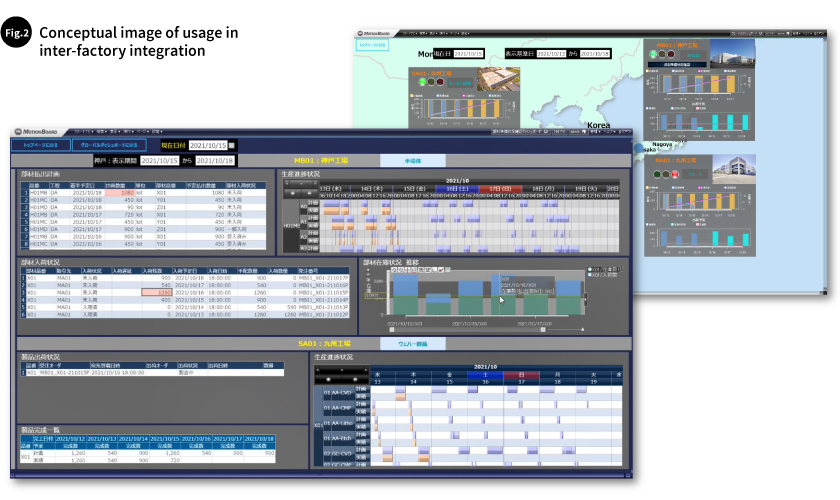
Task: Click the MotionBoard logo in the front window
Action: [x=36, y=131]
